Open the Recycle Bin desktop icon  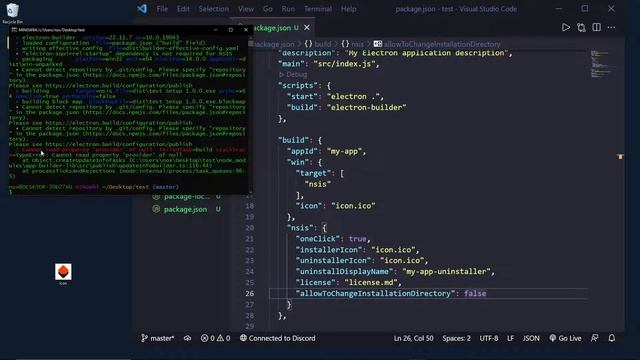[13, 13]
